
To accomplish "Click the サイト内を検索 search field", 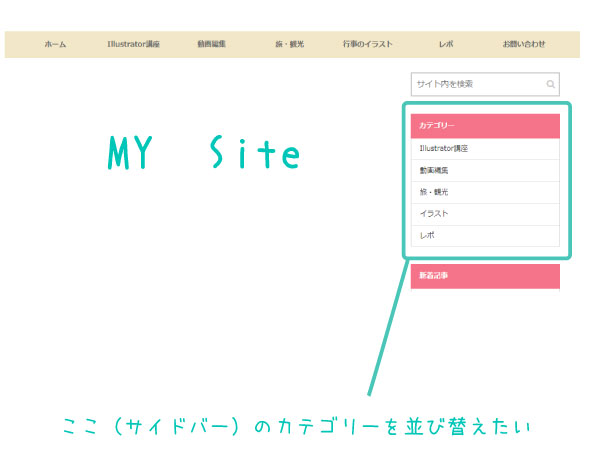I will [475, 85].
